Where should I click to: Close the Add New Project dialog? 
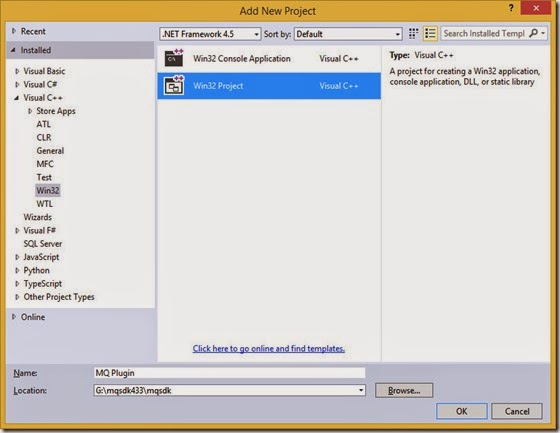(536, 8)
